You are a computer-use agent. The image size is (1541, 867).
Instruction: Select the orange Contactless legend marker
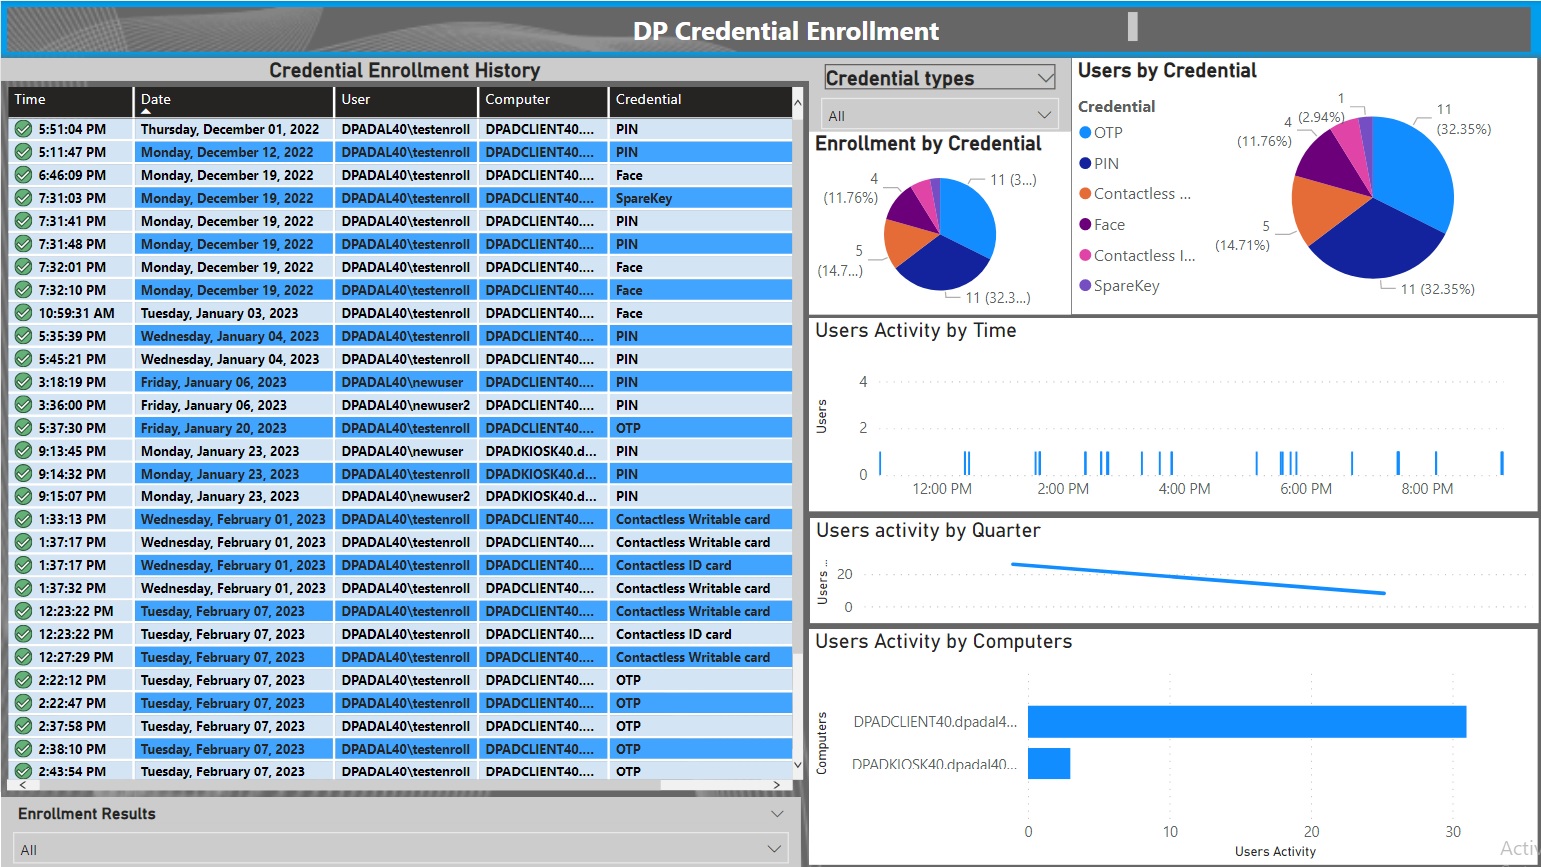click(1087, 193)
